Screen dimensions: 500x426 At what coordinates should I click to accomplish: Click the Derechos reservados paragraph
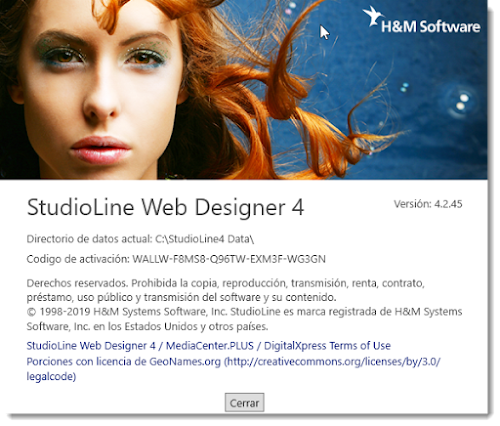(225, 290)
